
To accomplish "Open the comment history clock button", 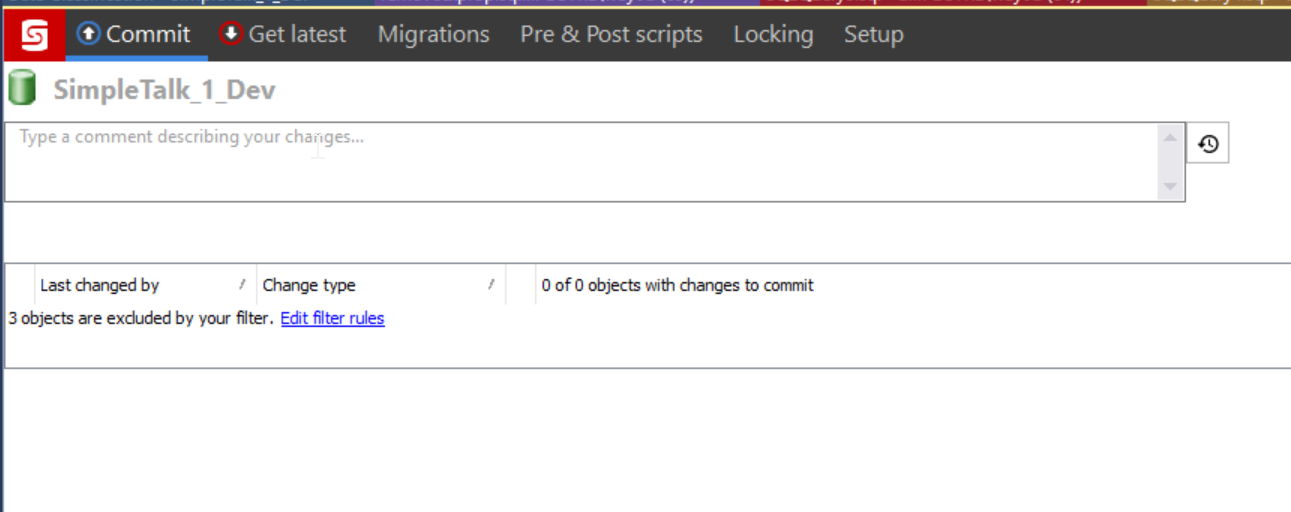I will coord(1208,144).
